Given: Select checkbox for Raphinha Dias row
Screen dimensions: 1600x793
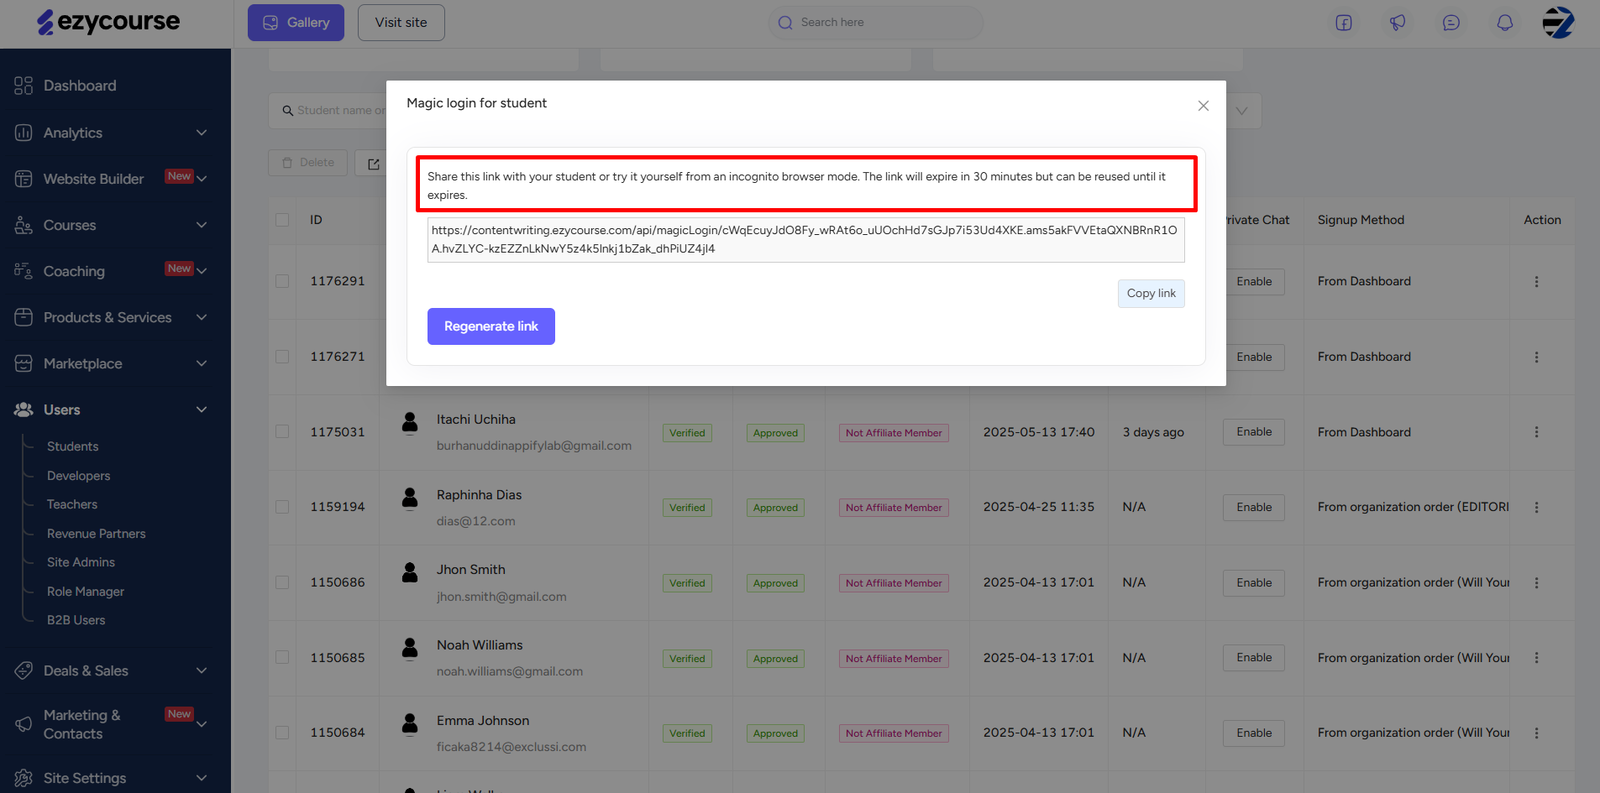Looking at the screenshot, I should 282,507.
